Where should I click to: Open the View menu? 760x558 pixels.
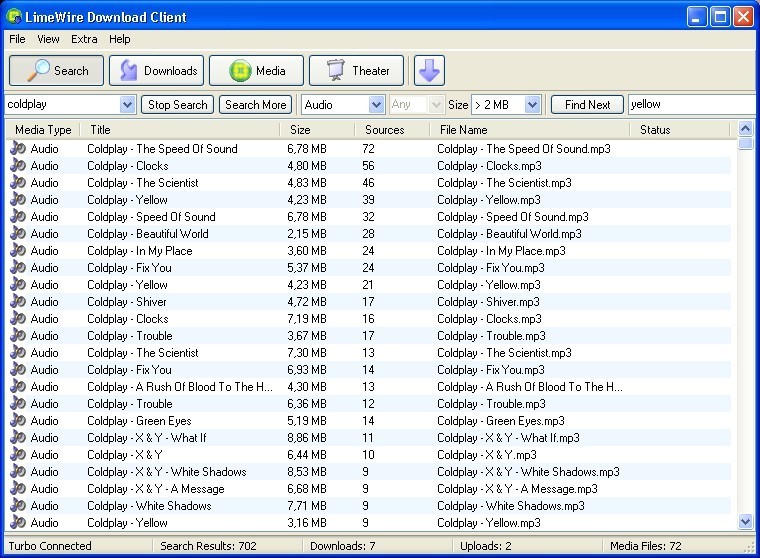(48, 39)
